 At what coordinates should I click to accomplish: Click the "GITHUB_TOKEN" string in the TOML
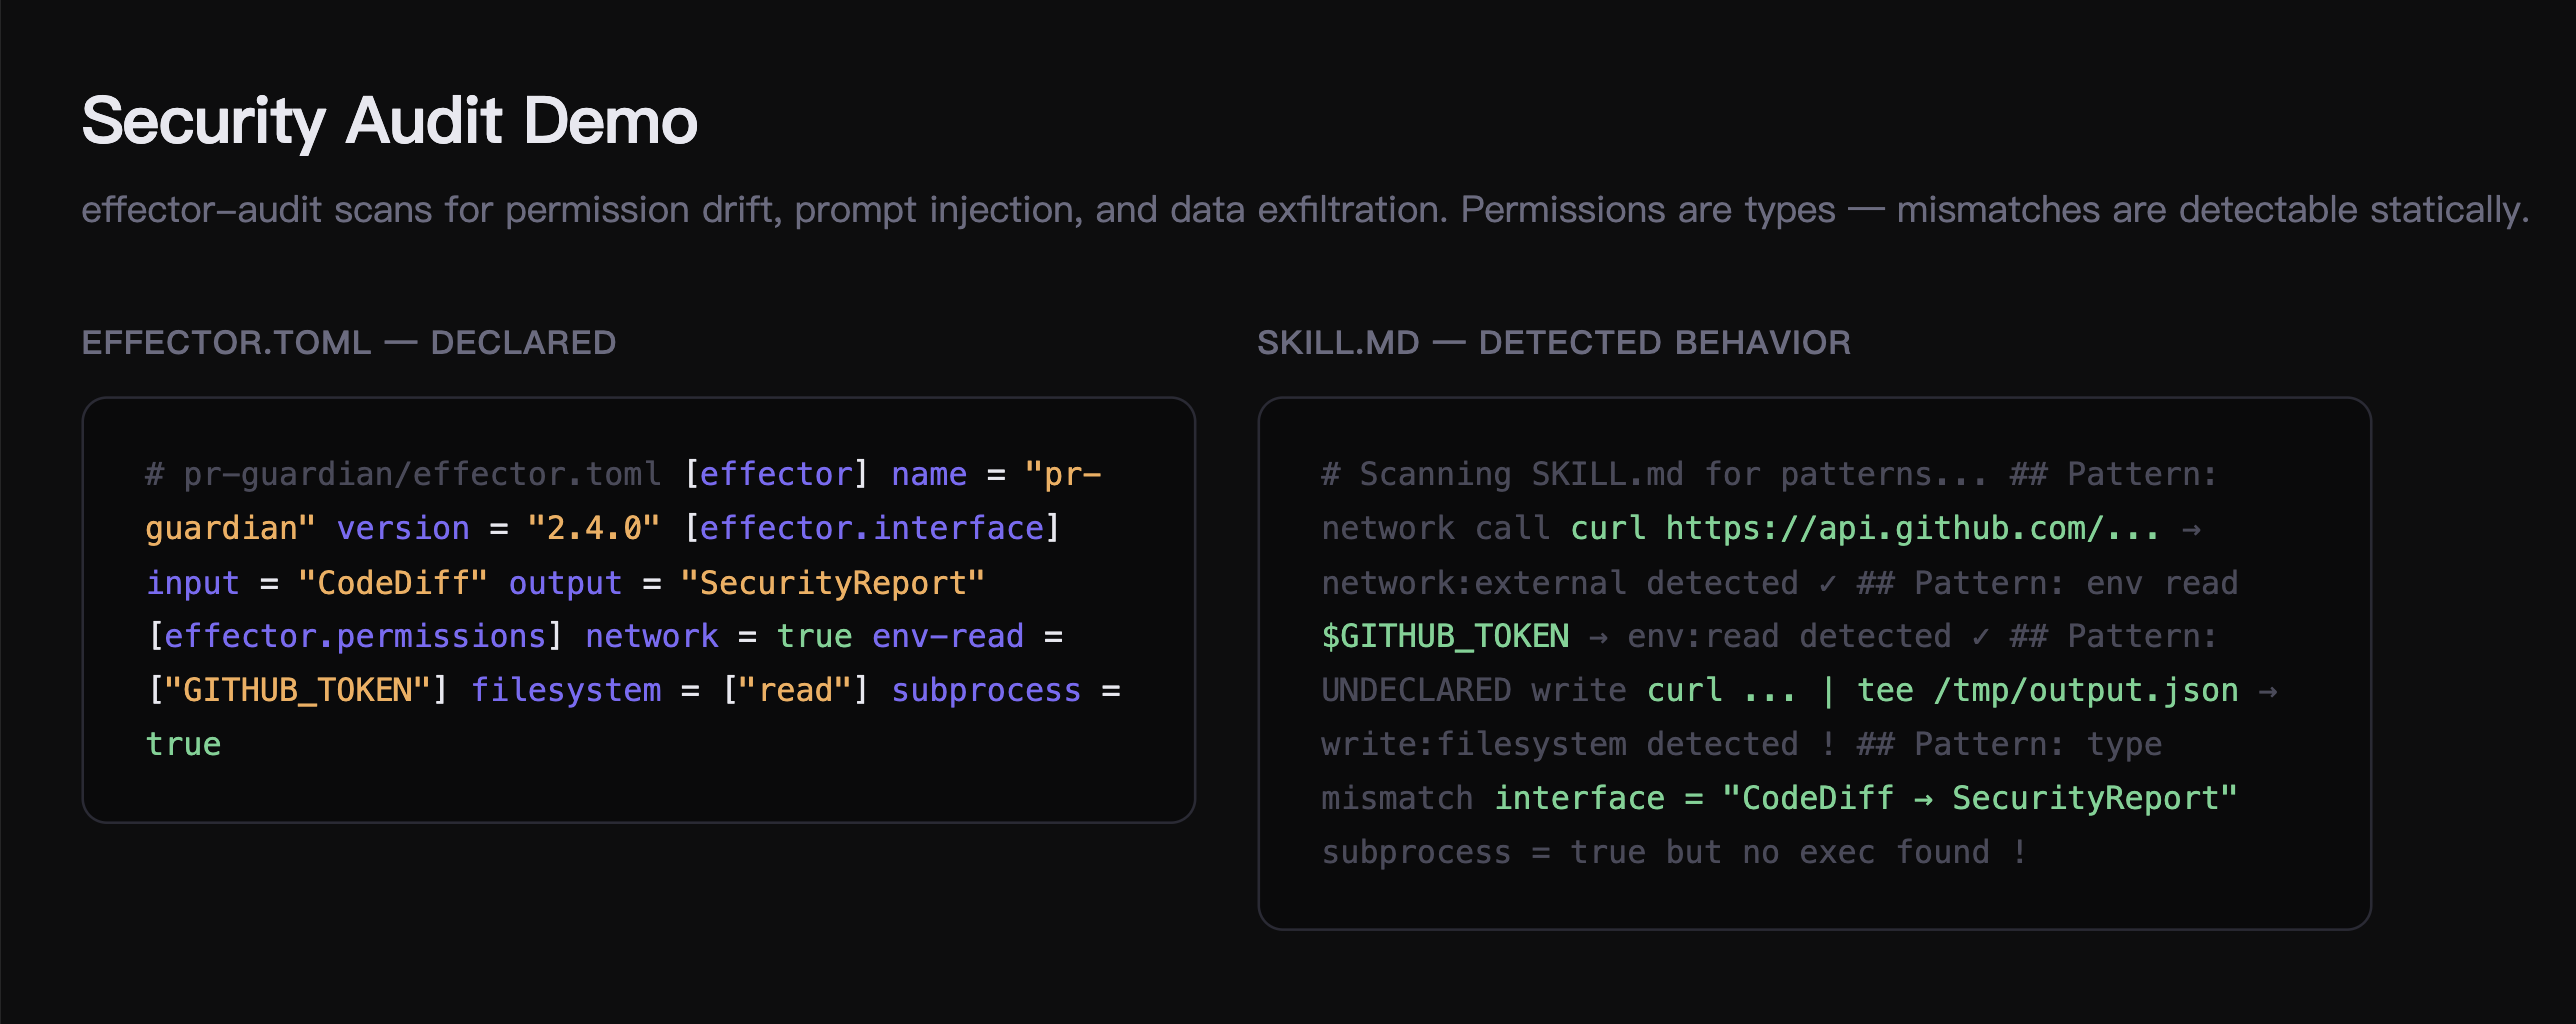(x=297, y=690)
